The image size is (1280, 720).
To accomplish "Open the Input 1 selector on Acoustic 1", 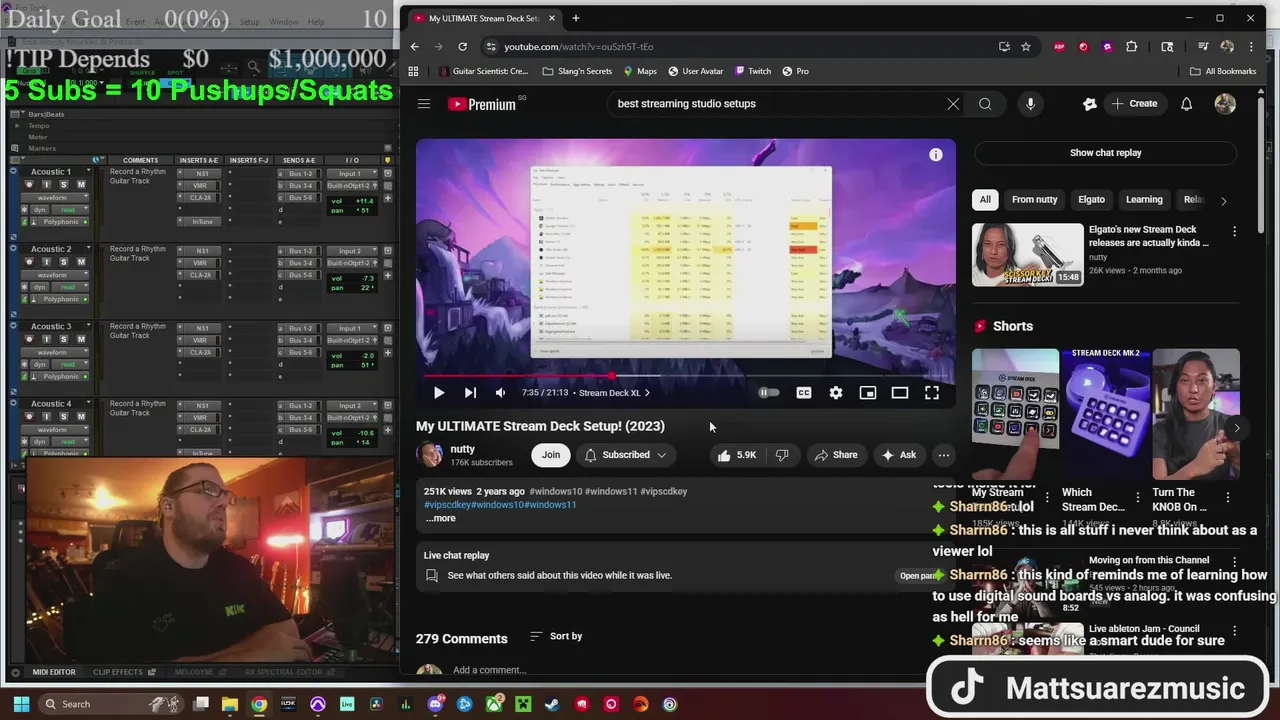I will [x=351, y=174].
